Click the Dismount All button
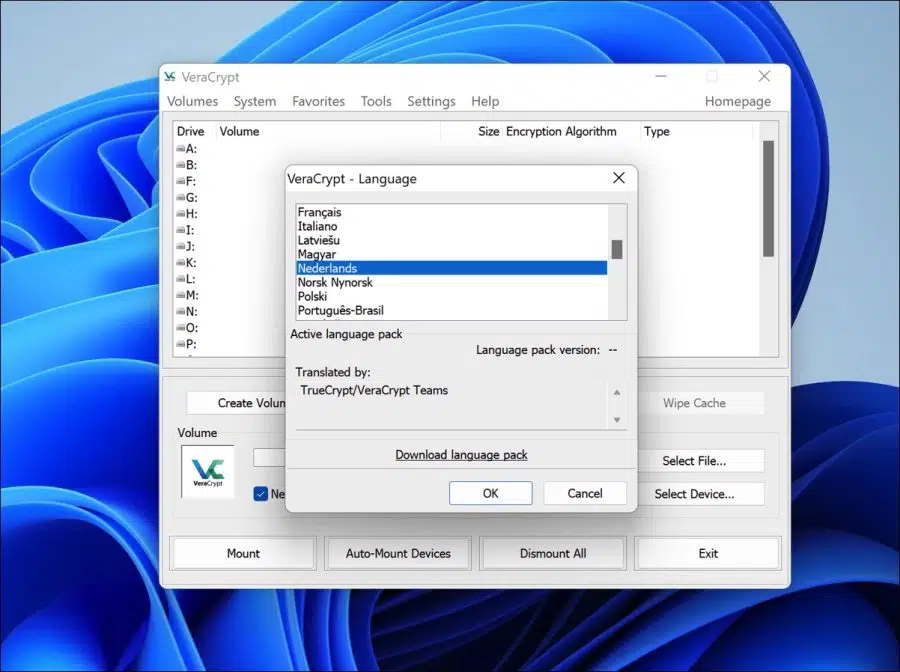 (553, 553)
